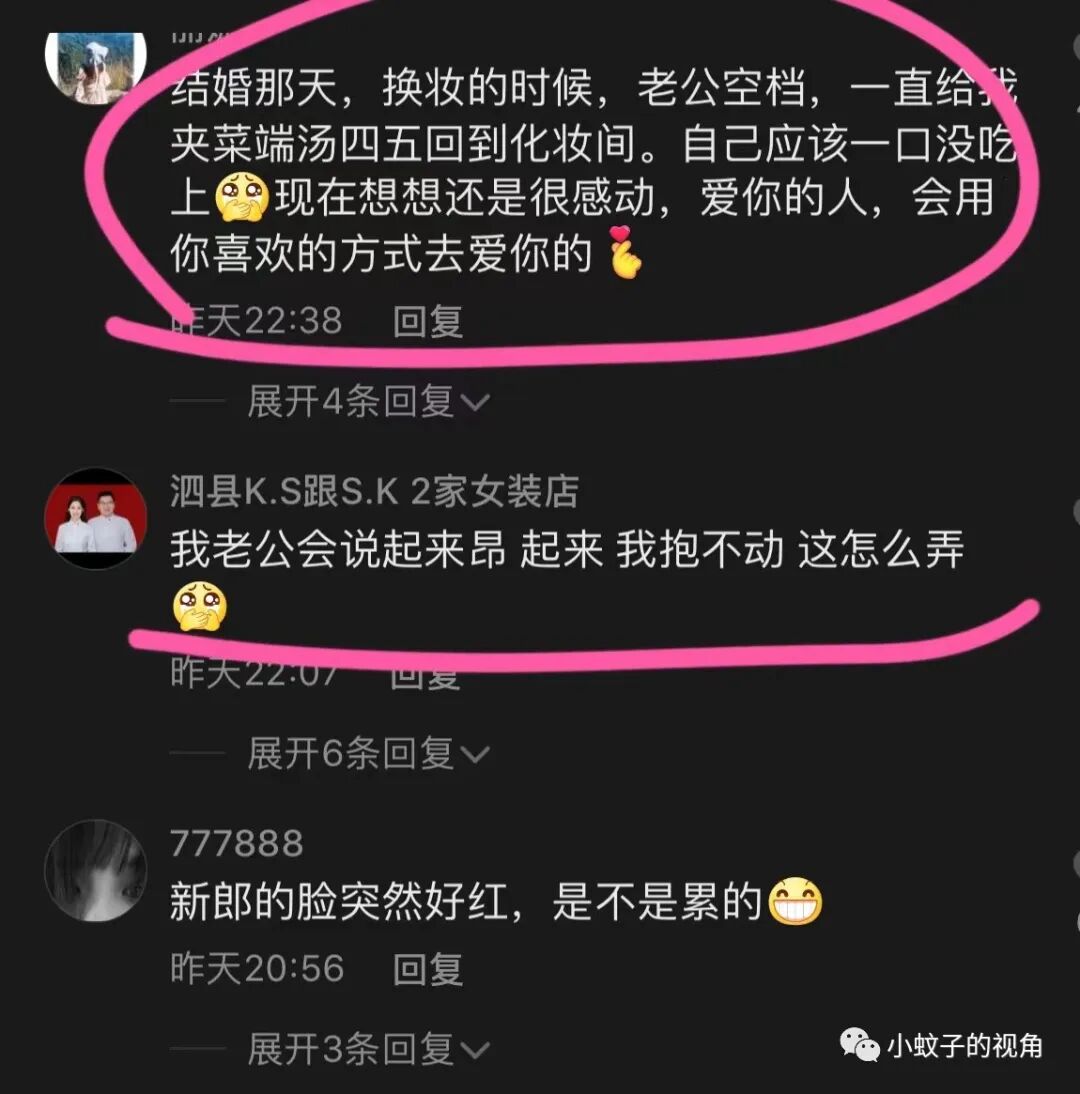Click the finger-heart emoji after 爱你的
Image resolution: width=1080 pixels, height=1094 pixels.
[x=624, y=253]
